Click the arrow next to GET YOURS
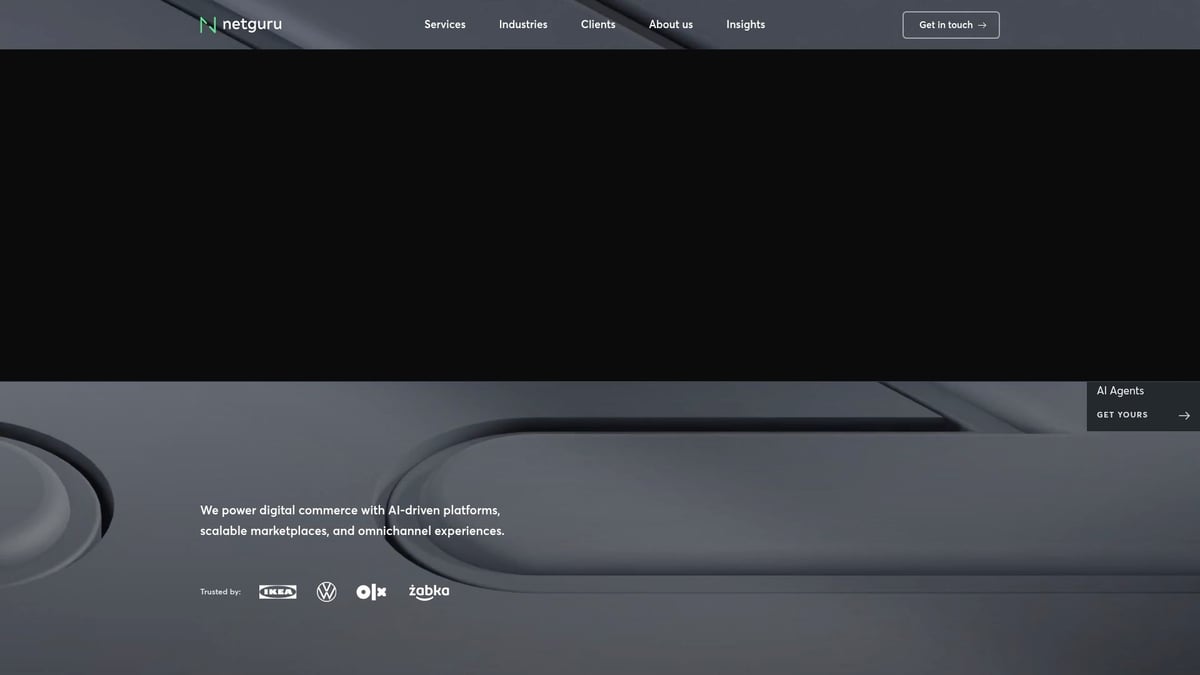This screenshot has height=675, width=1200. tap(1184, 415)
